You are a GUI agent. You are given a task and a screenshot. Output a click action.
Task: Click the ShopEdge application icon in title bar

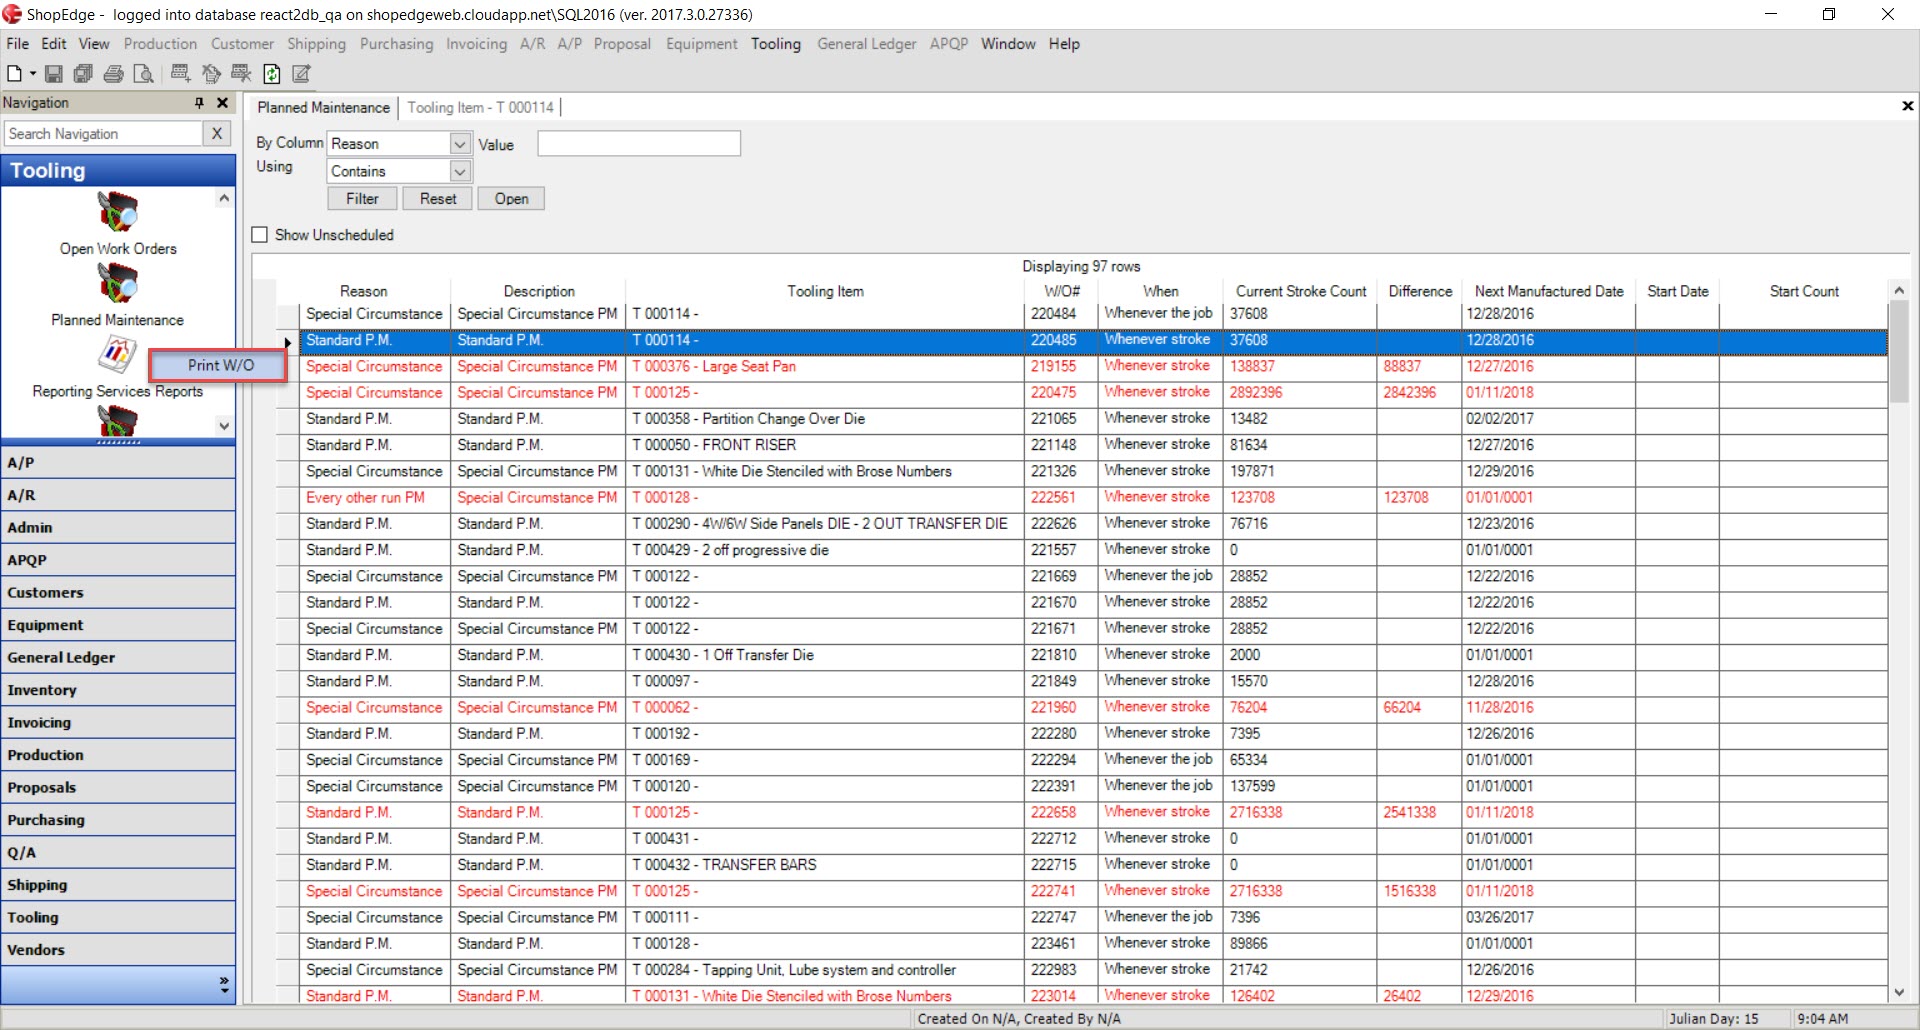point(12,14)
